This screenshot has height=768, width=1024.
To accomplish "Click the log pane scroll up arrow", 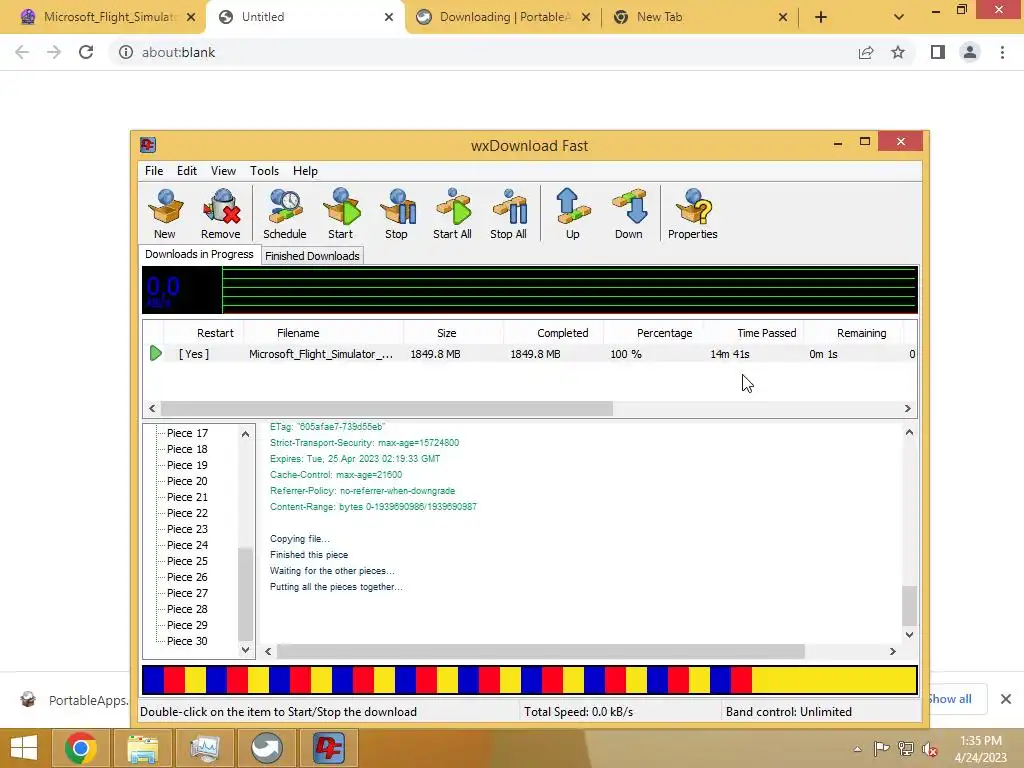I will coord(909,432).
